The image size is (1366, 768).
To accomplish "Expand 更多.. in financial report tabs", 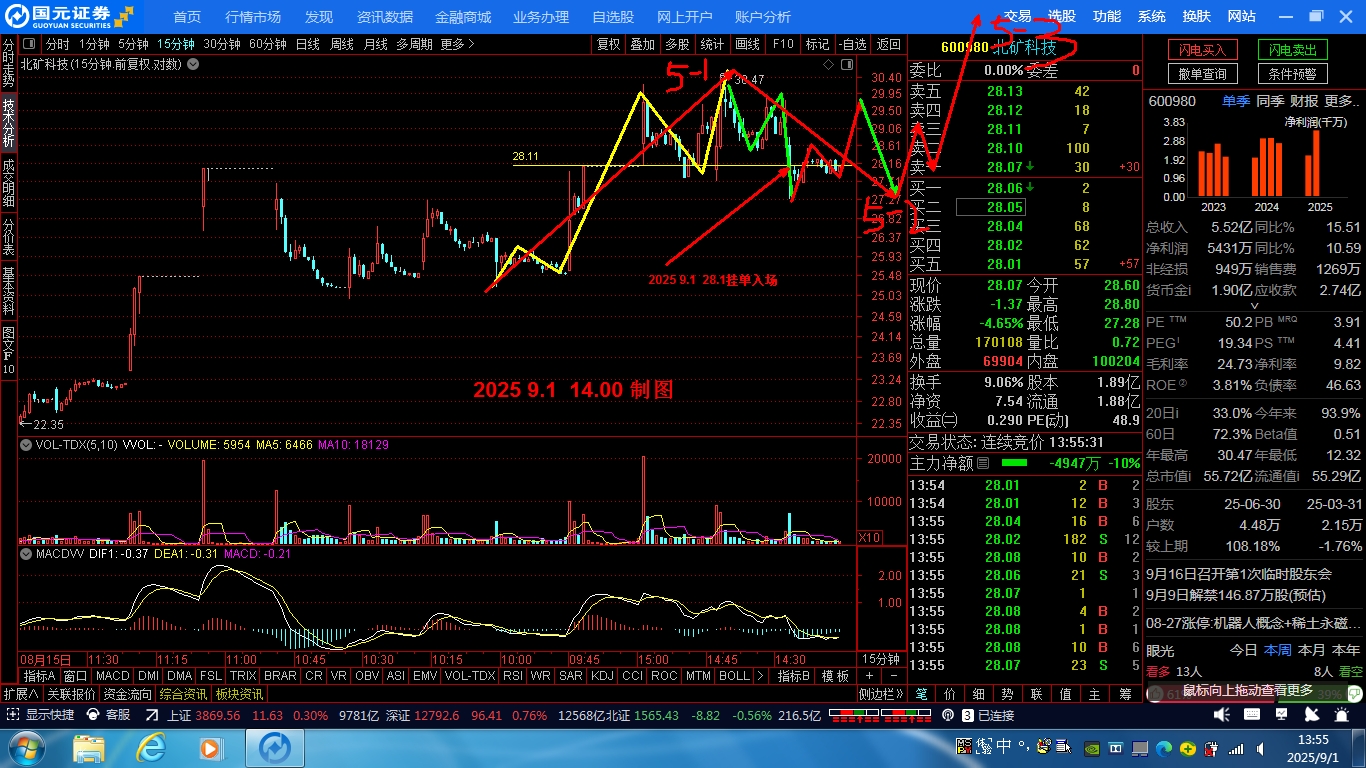I will [x=1340, y=101].
